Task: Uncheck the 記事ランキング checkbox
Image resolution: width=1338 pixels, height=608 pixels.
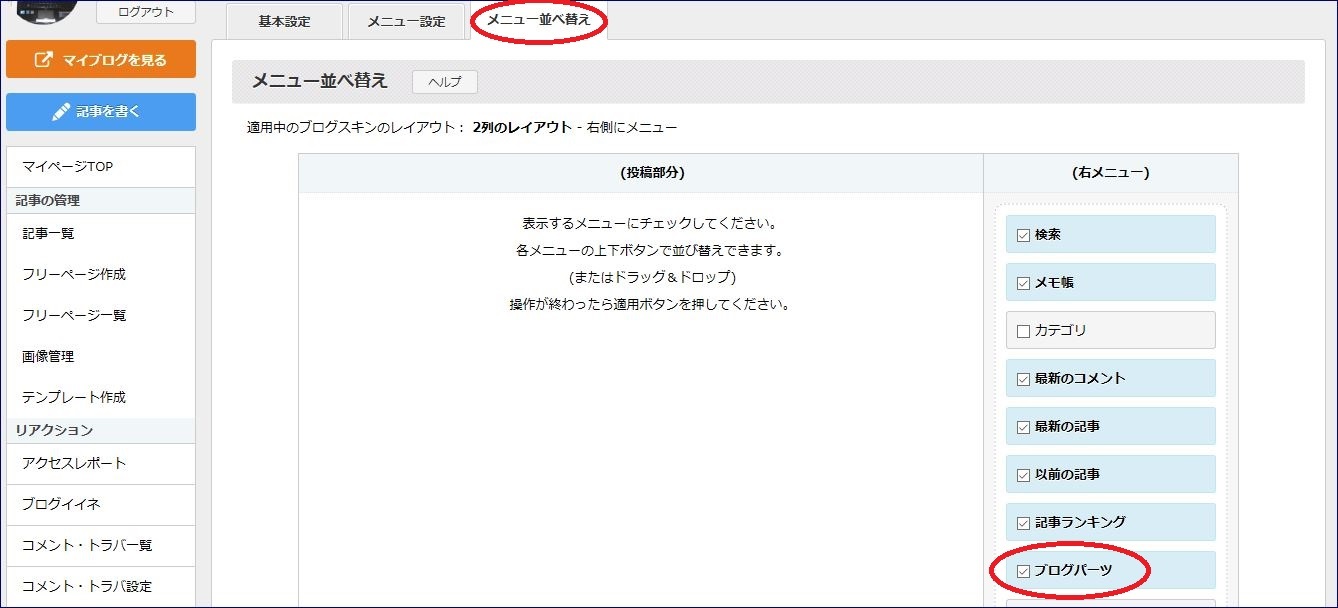Action: coord(1023,523)
